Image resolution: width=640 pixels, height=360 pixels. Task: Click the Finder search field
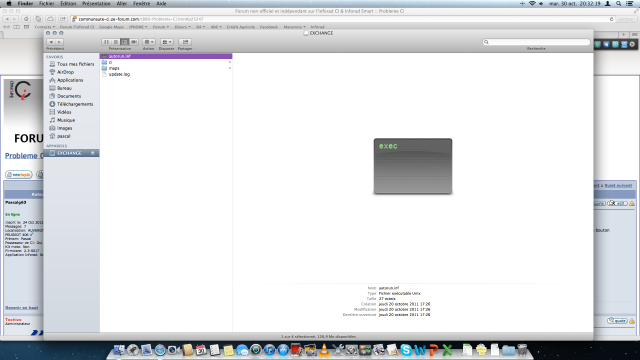536,42
